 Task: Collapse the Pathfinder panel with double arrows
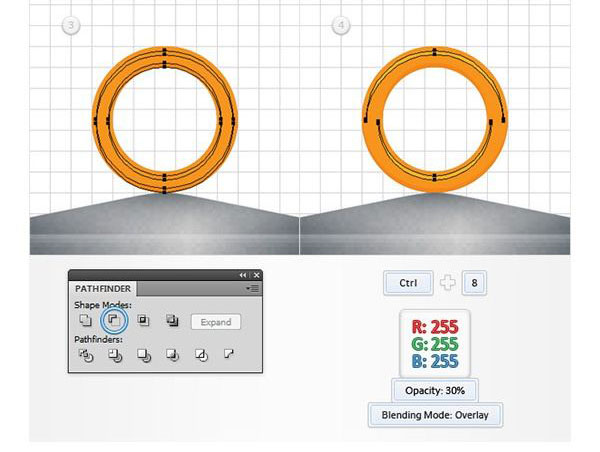point(243,275)
